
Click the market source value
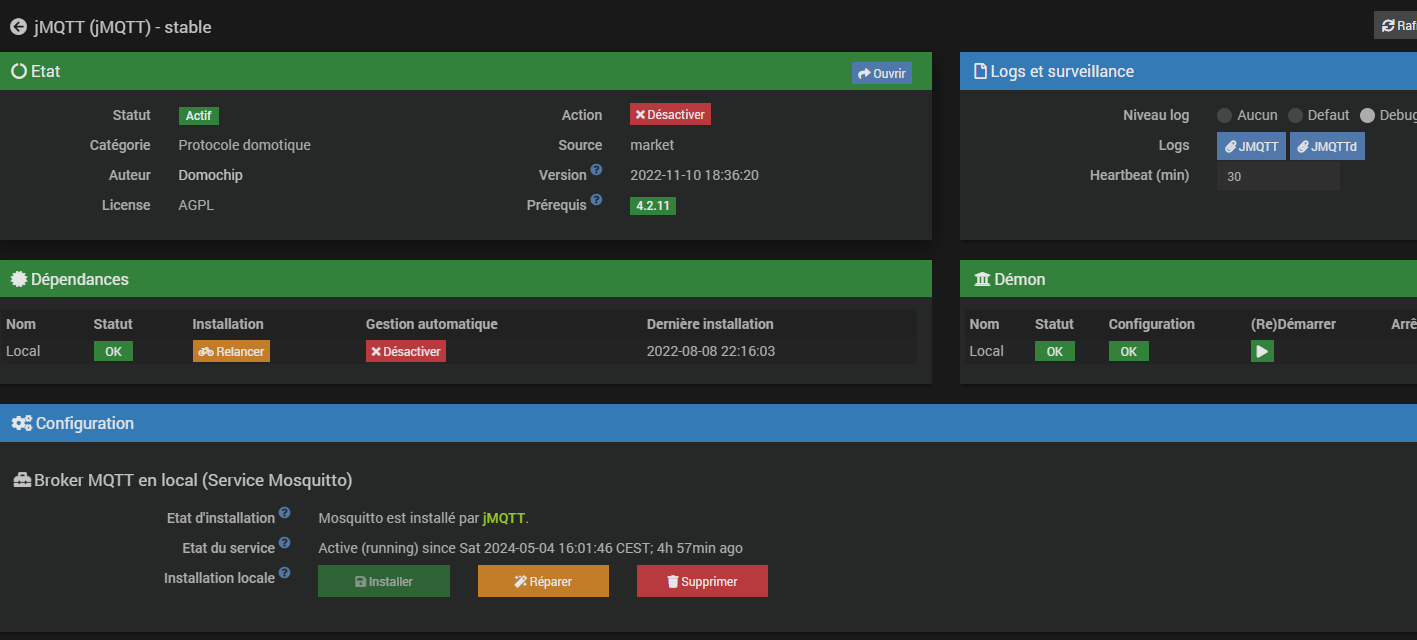coord(652,145)
